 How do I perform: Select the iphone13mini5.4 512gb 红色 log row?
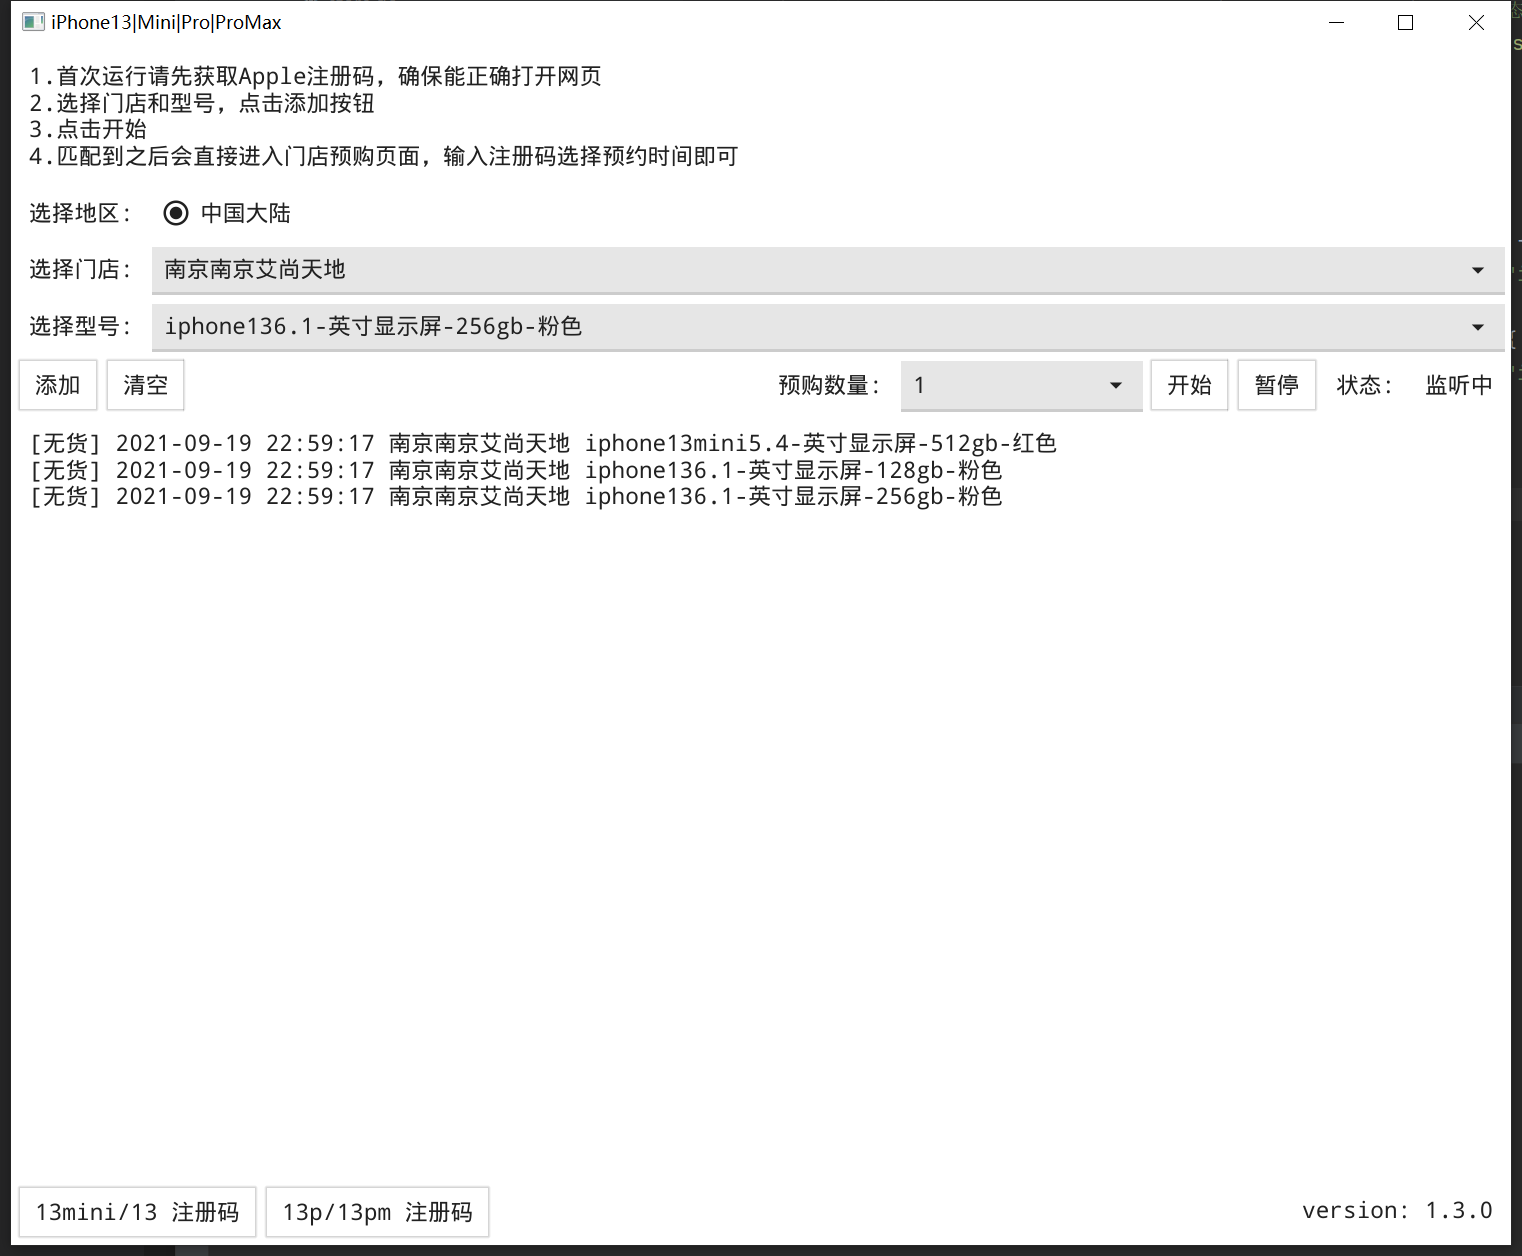pyautogui.click(x=543, y=443)
